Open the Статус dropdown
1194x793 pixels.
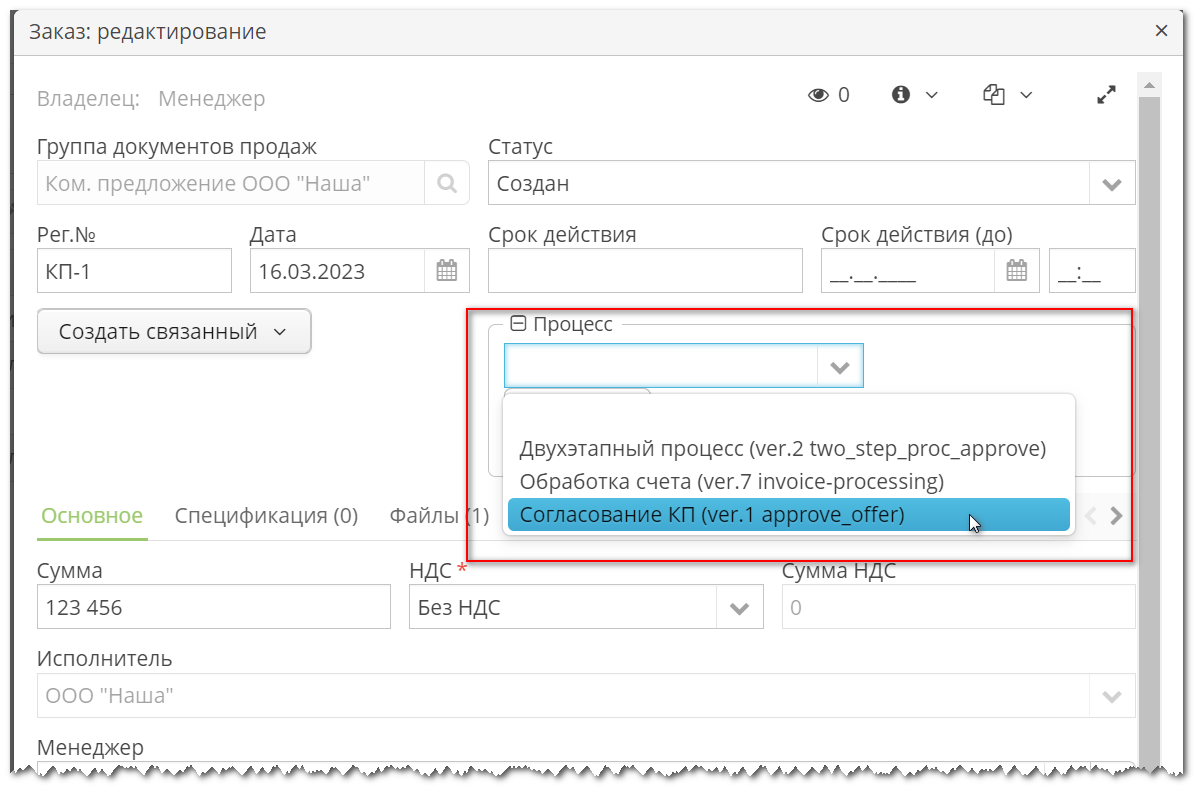(1112, 183)
